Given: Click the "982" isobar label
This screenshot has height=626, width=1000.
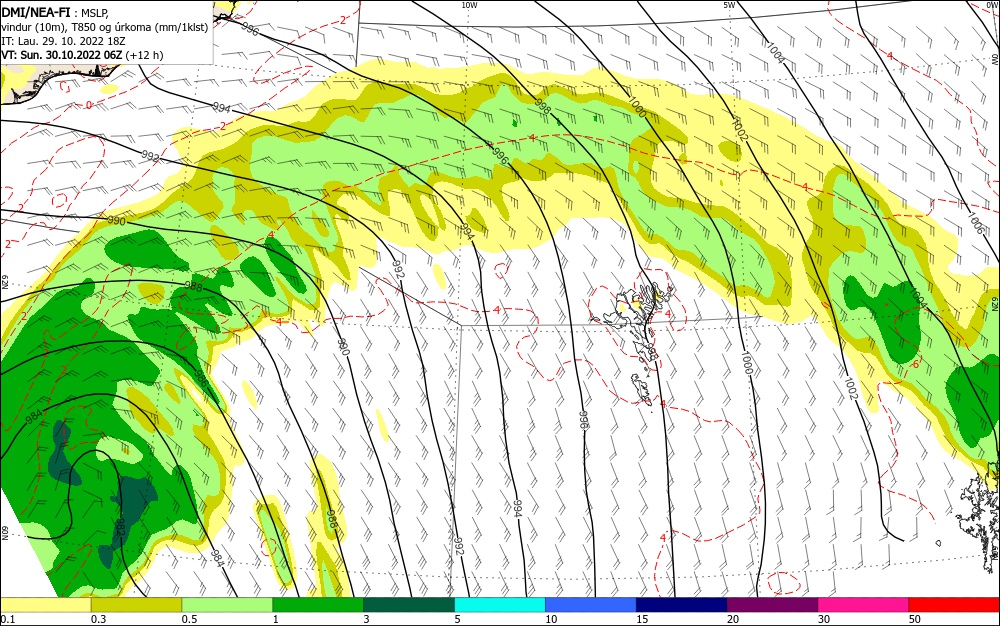Looking at the screenshot, I should (x=119, y=529).
